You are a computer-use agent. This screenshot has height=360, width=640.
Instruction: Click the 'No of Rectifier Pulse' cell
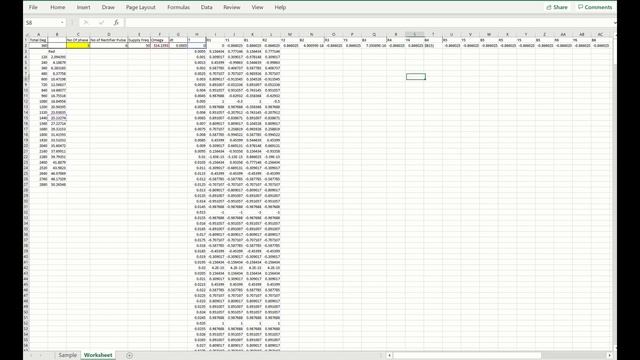pyautogui.click(x=109, y=40)
